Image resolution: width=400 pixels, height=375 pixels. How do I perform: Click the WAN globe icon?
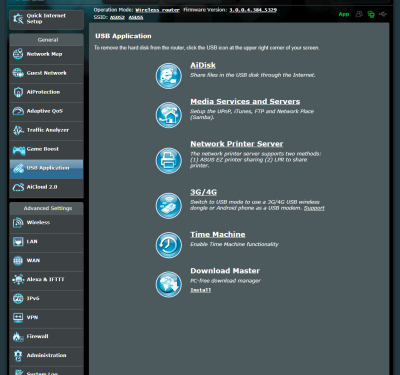tap(18, 261)
